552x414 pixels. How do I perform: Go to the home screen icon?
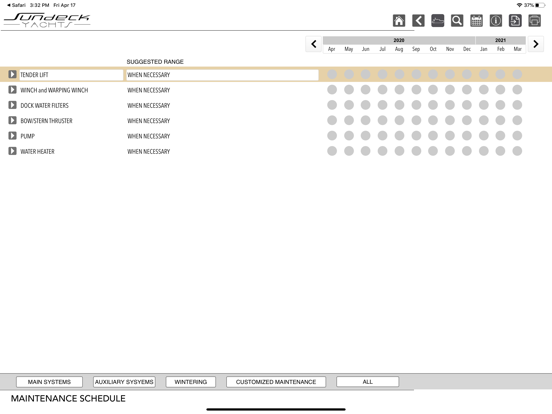pos(399,21)
